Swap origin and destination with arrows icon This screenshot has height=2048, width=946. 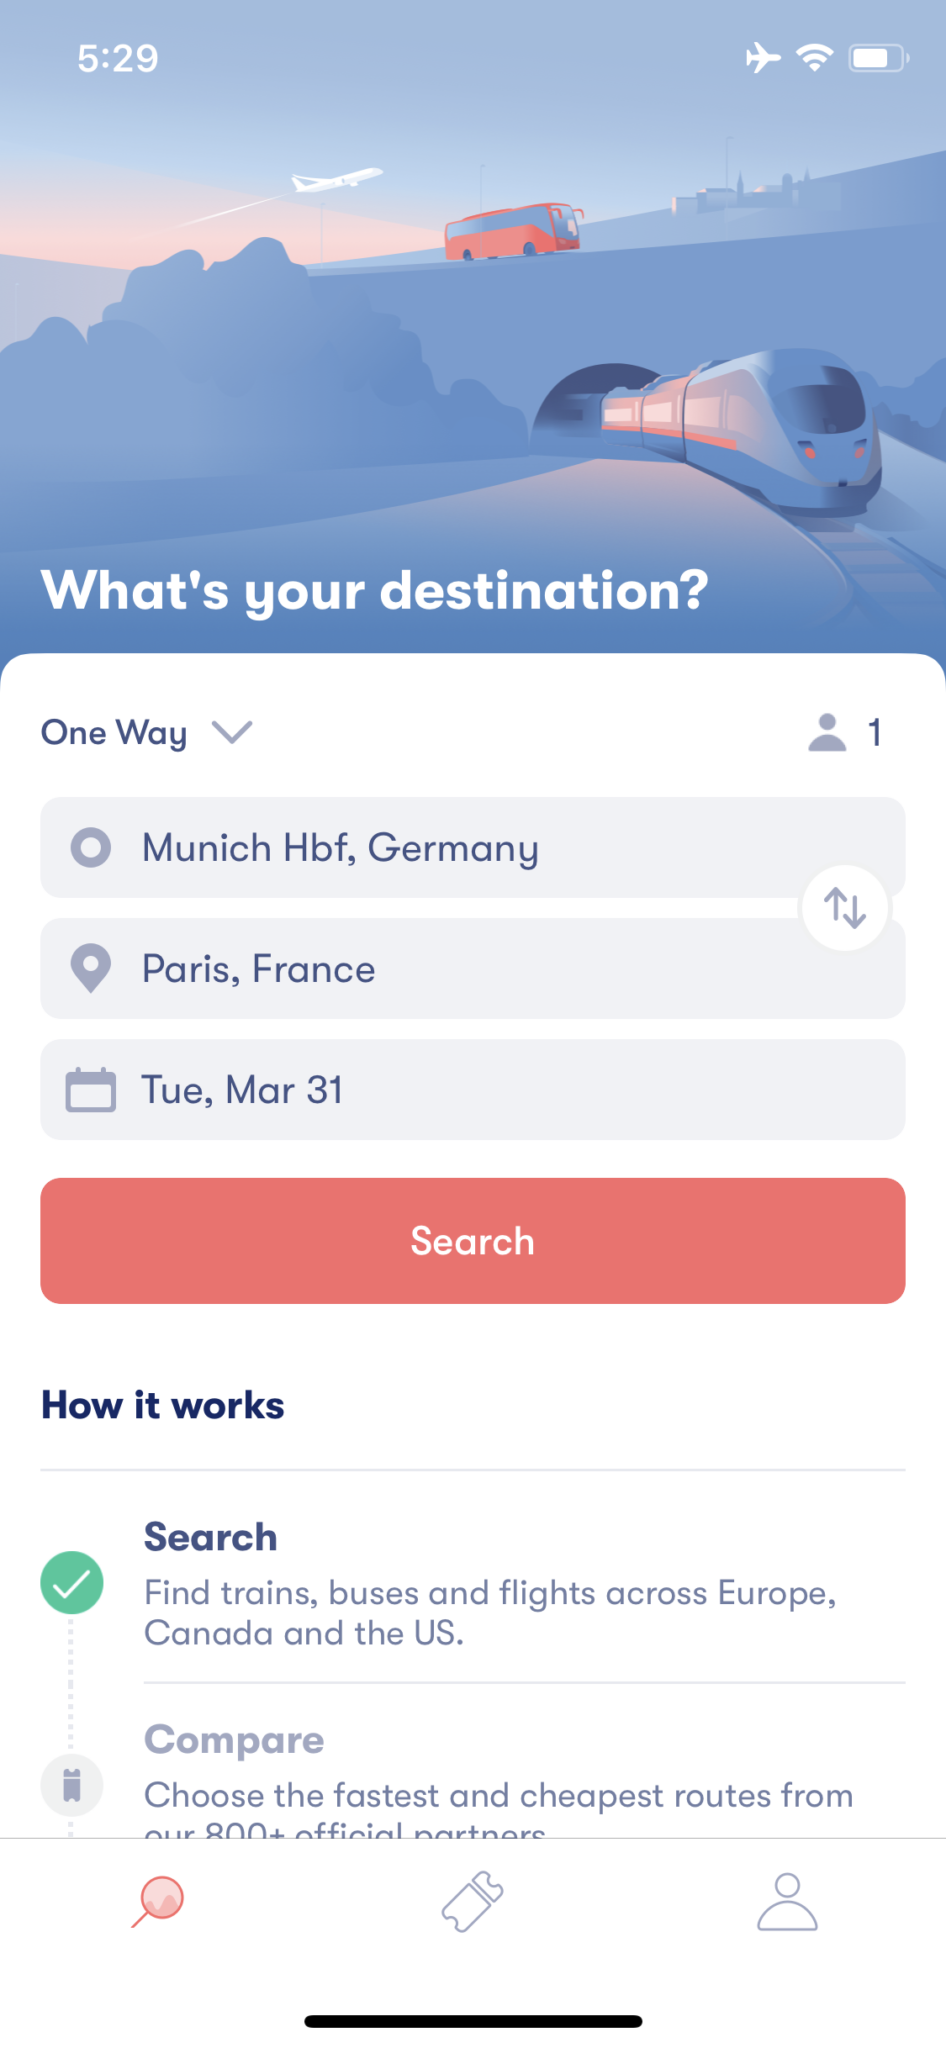point(845,908)
